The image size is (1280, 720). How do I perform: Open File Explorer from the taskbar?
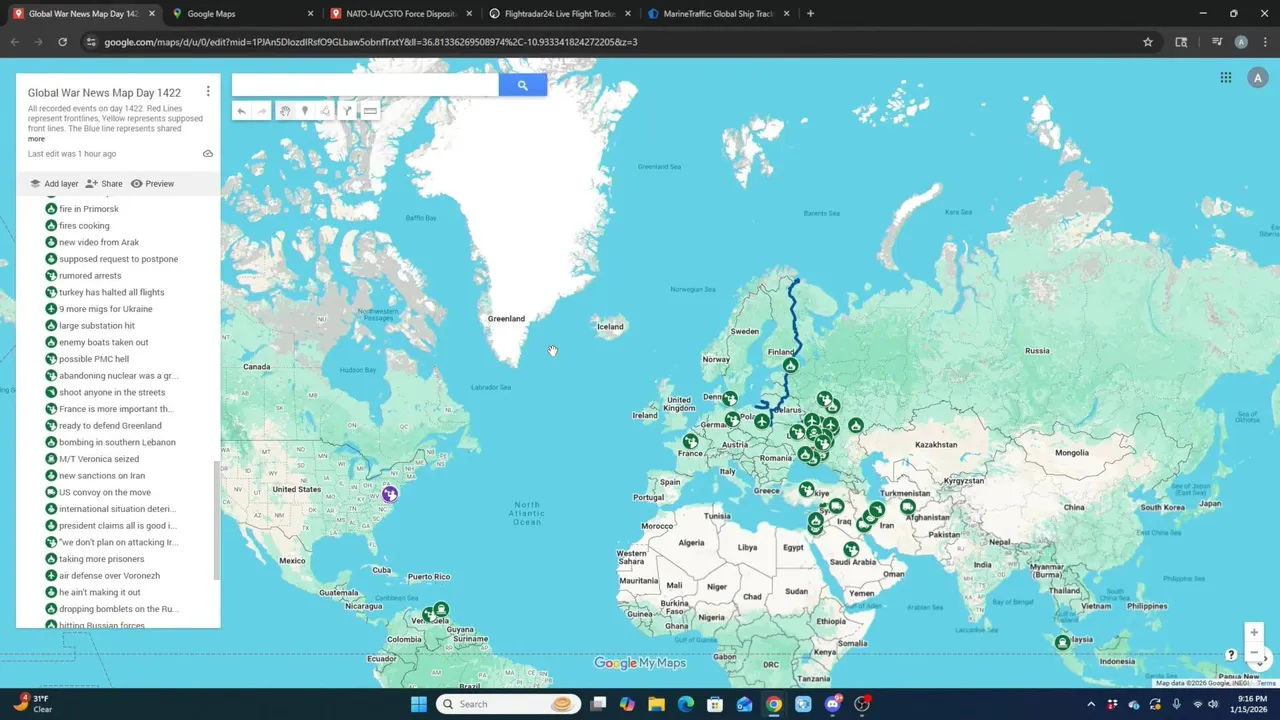click(656, 704)
